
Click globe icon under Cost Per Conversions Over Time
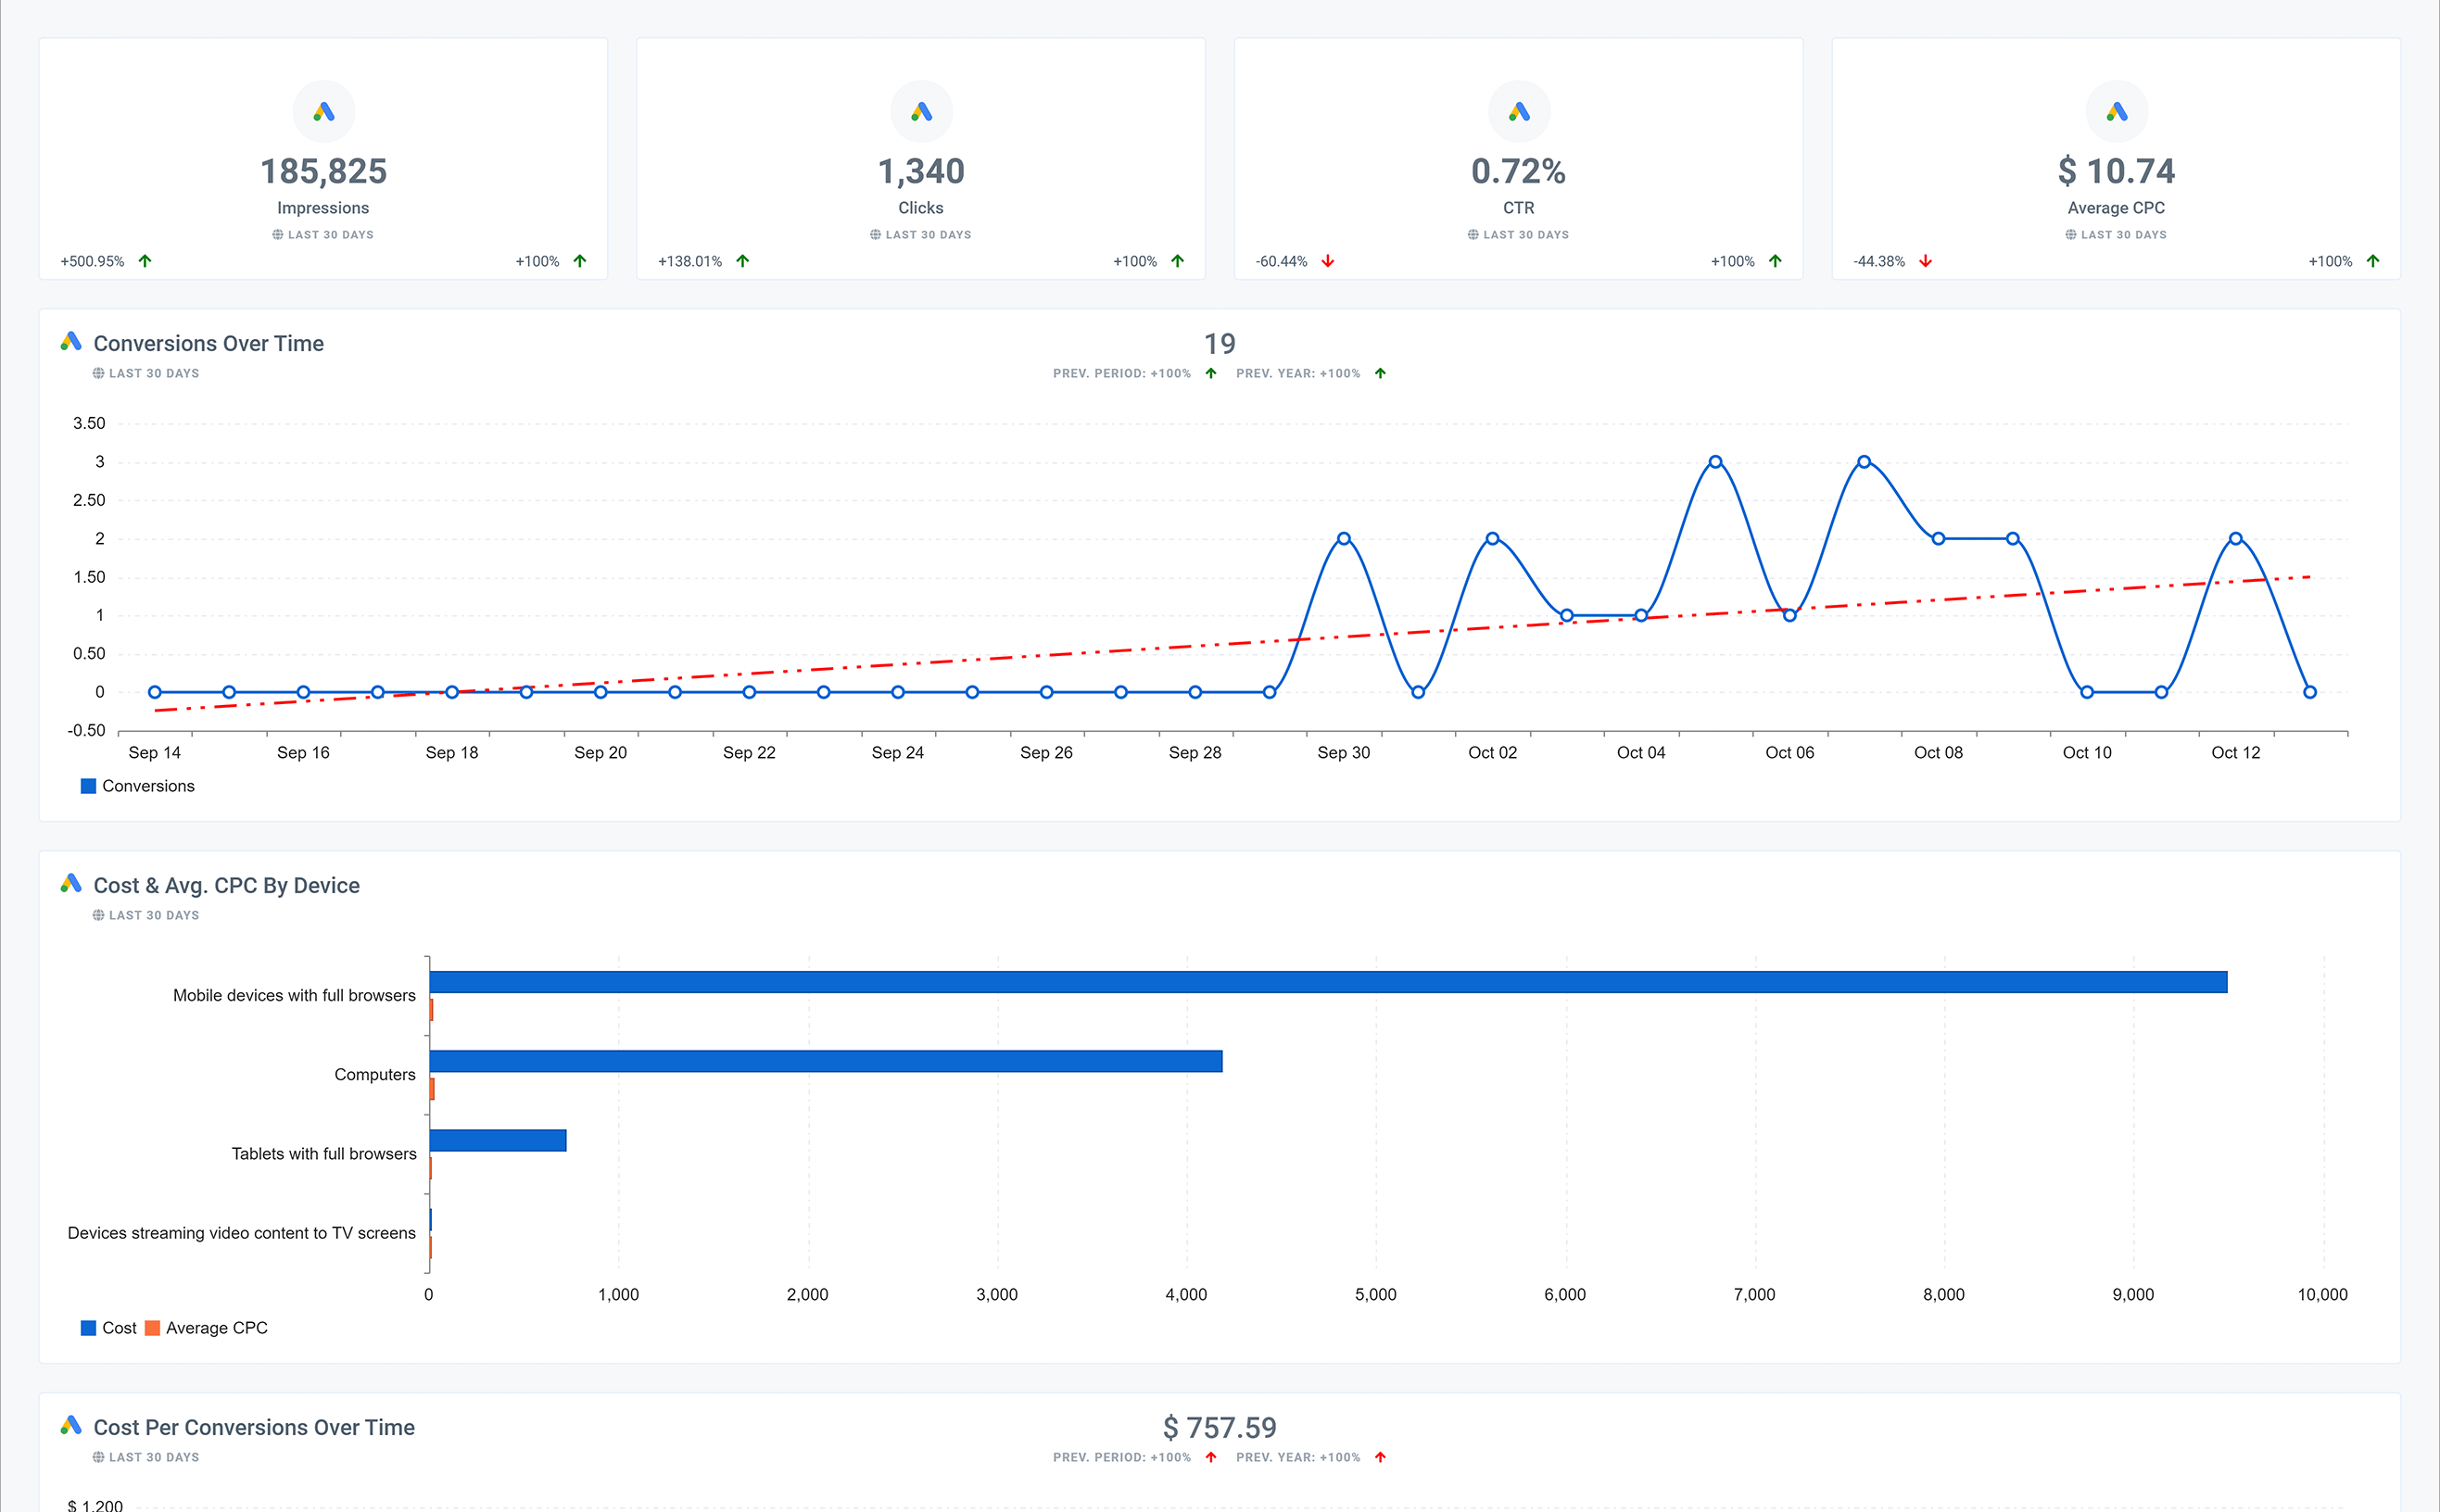click(x=98, y=1457)
